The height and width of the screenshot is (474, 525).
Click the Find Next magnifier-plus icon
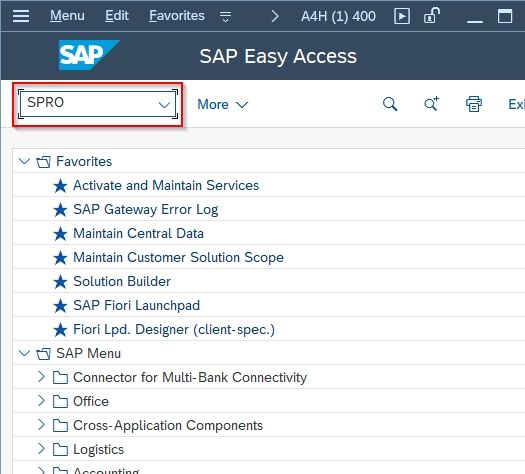[432, 104]
